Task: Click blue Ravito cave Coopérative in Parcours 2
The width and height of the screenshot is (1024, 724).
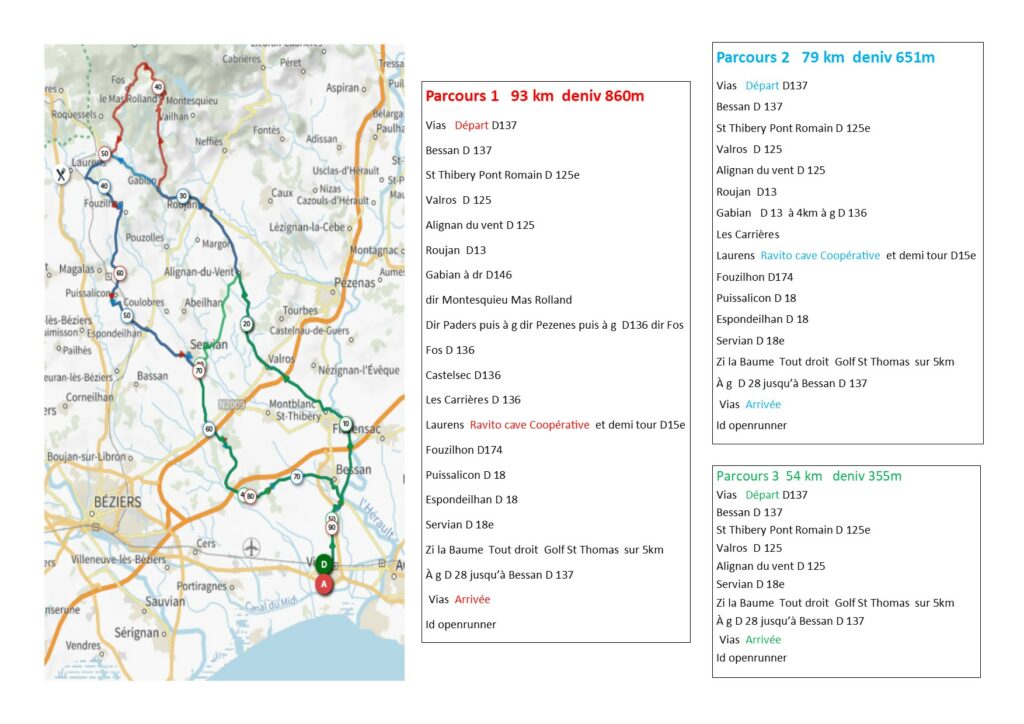Action: 820,255
